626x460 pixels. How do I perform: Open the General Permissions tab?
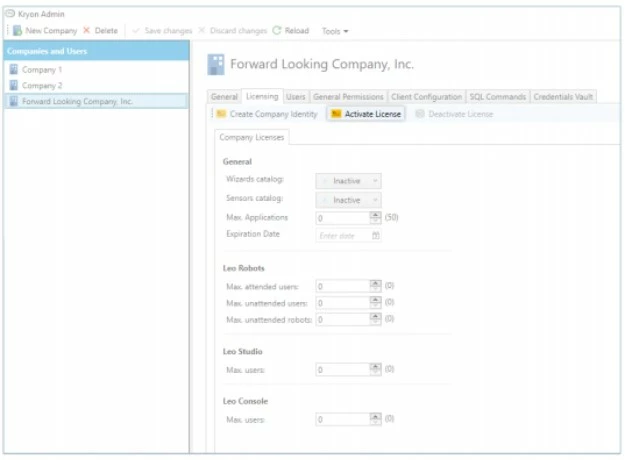tap(348, 97)
